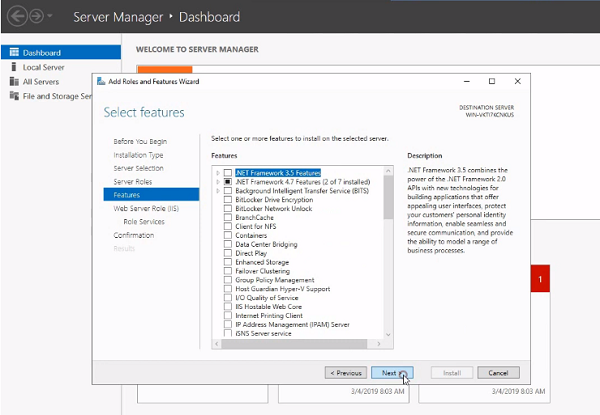Check Internet Printing Client checkbox
This screenshot has height=415, width=600.
point(228,316)
